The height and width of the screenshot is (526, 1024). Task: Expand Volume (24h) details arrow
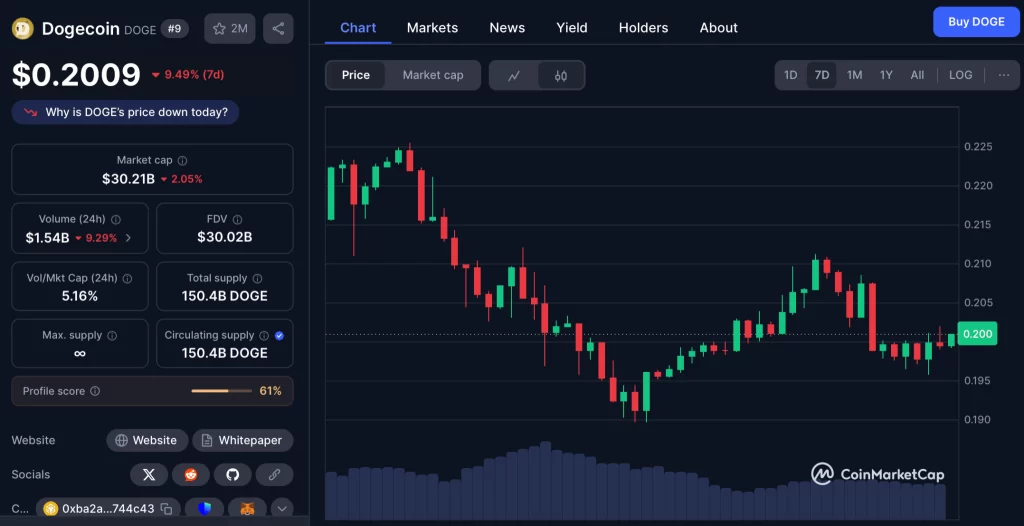pyautogui.click(x=128, y=238)
